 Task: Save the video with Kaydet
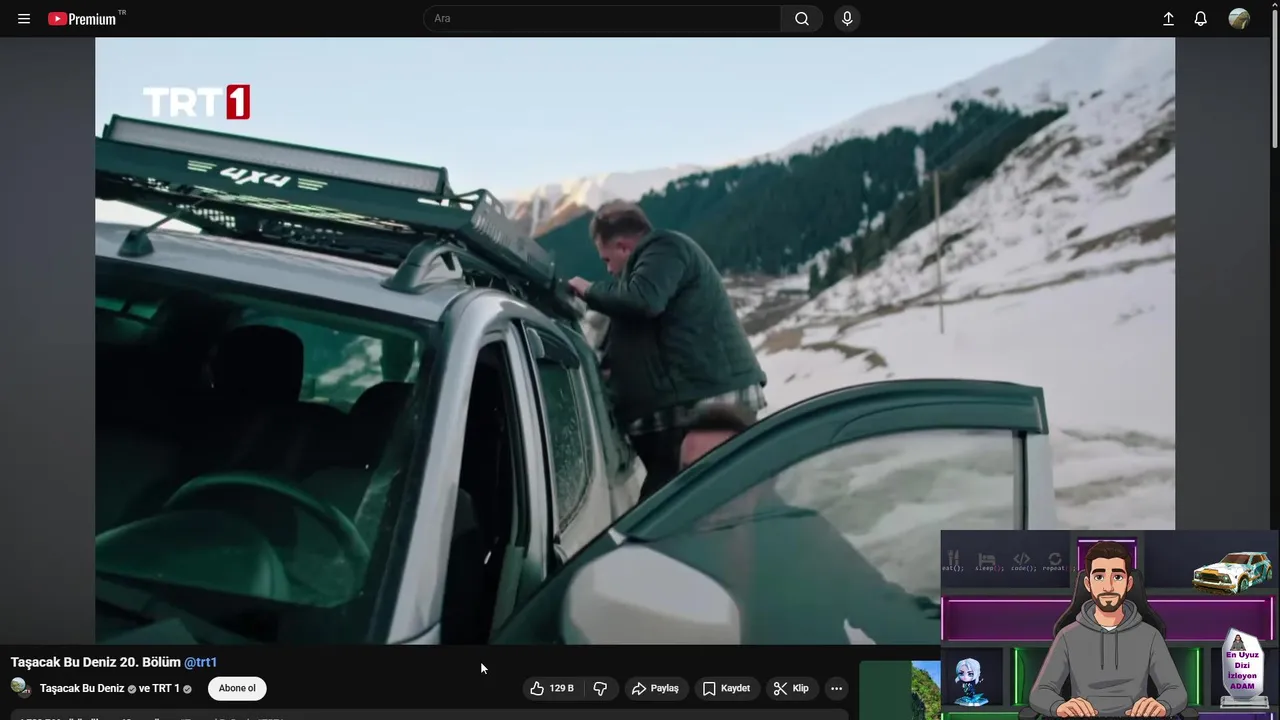[726, 688]
